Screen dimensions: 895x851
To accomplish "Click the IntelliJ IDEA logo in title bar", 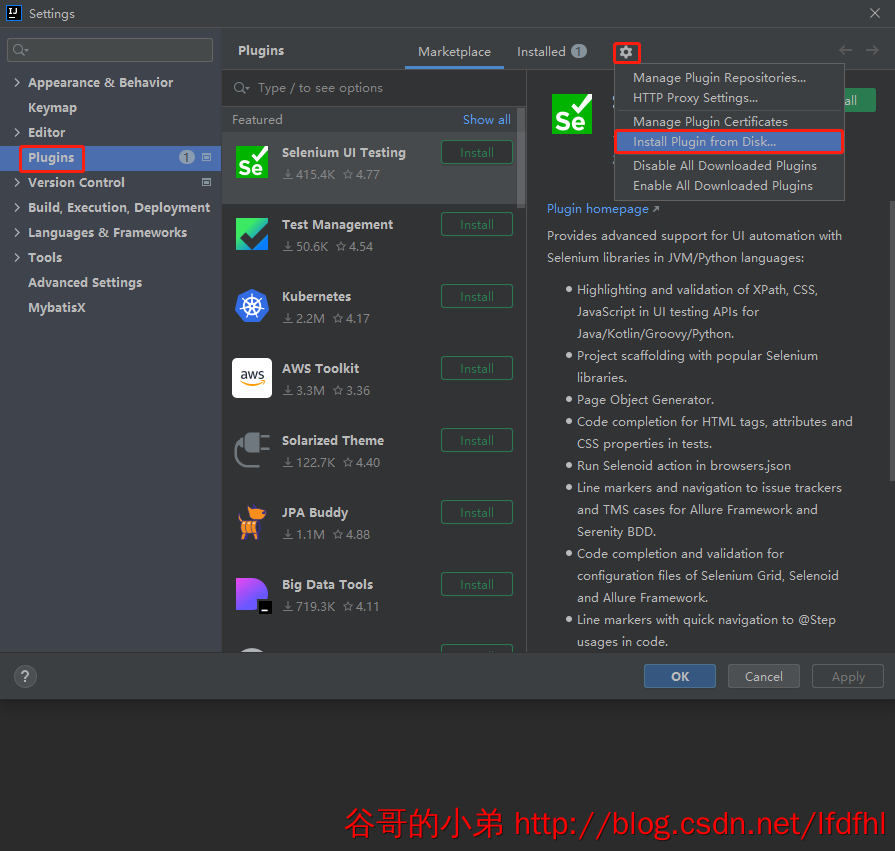I will [14, 13].
